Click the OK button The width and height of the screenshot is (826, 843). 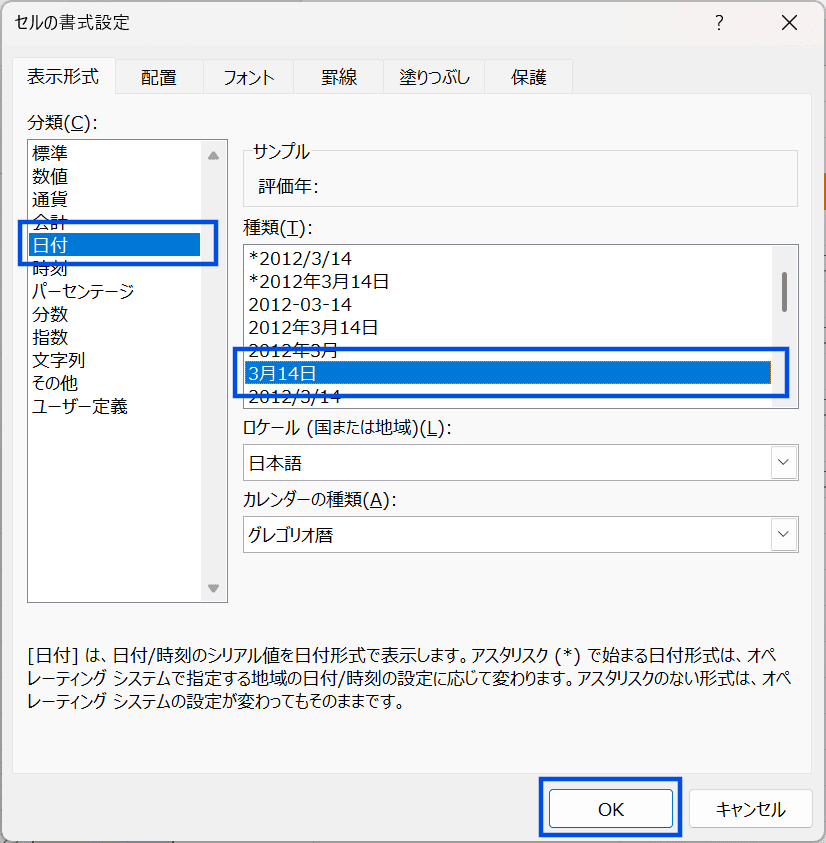[x=611, y=809]
